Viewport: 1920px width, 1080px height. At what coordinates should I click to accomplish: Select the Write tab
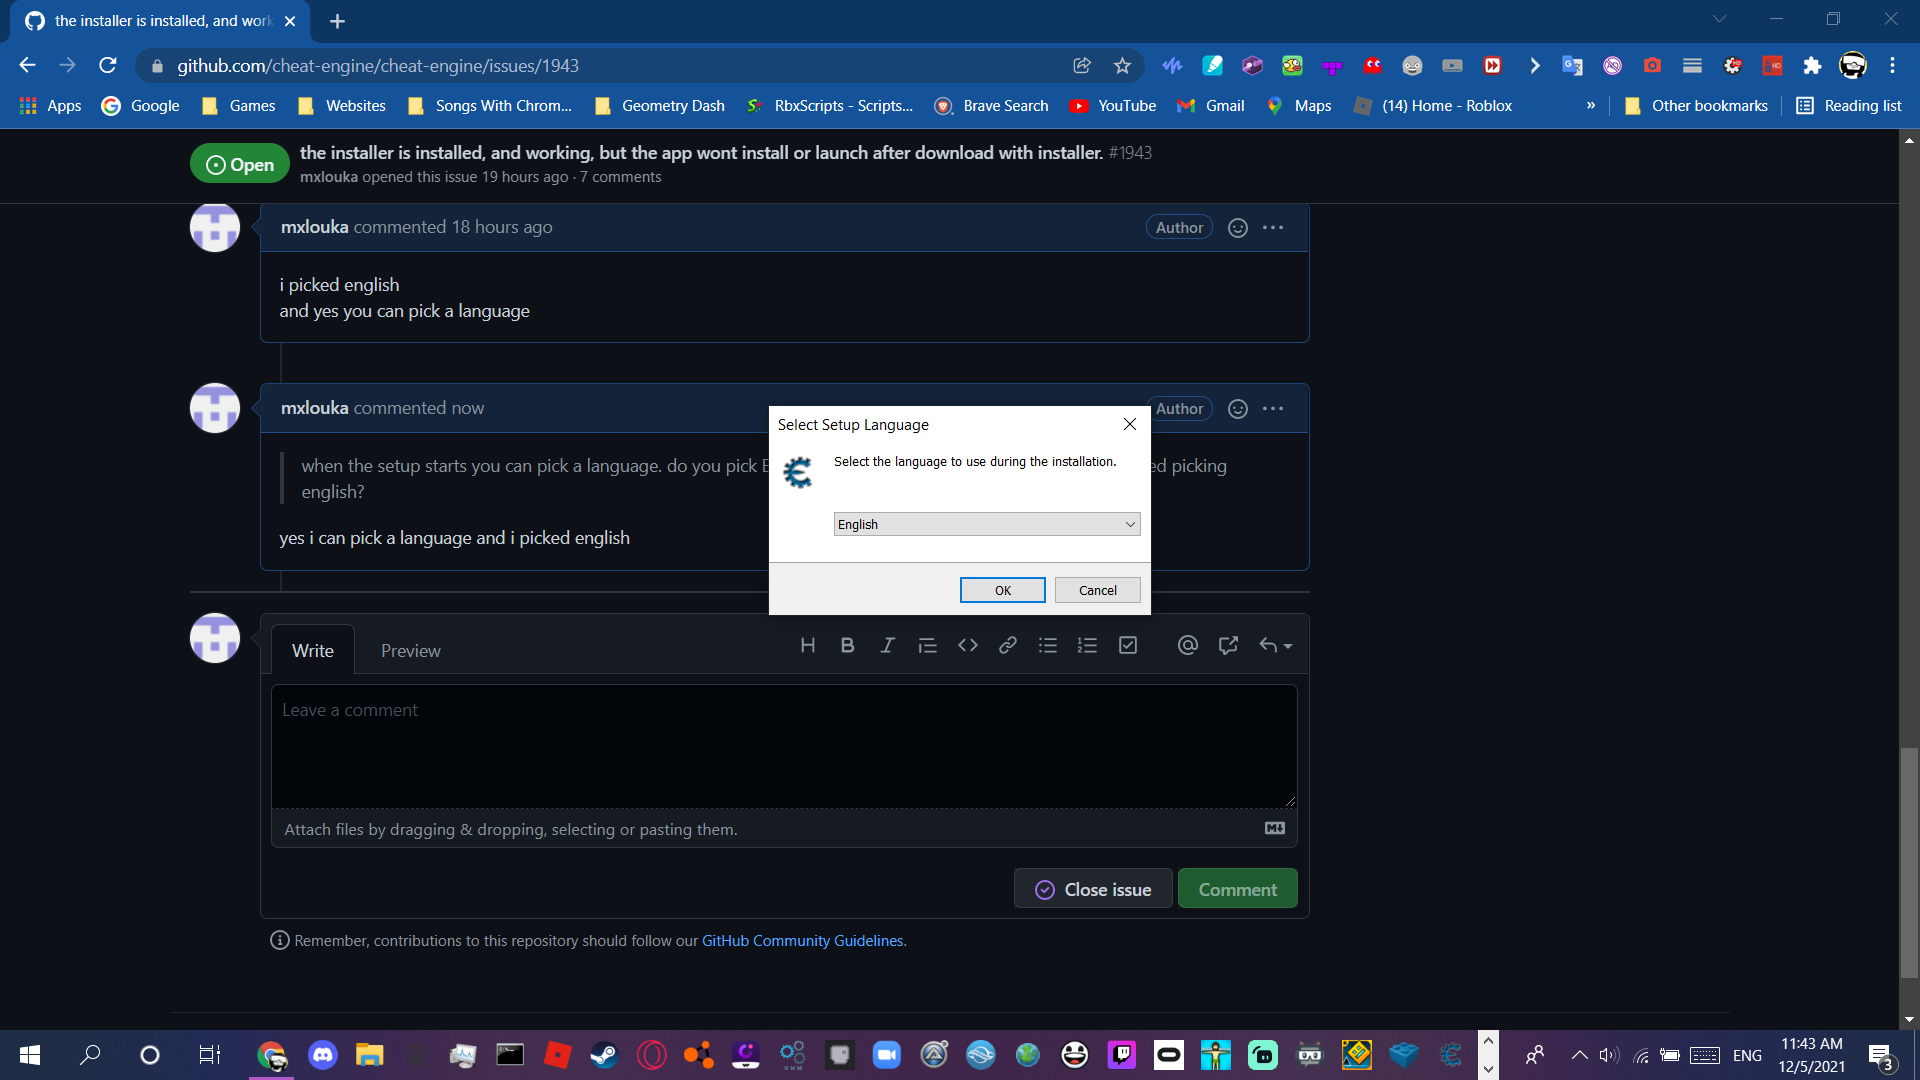[313, 650]
